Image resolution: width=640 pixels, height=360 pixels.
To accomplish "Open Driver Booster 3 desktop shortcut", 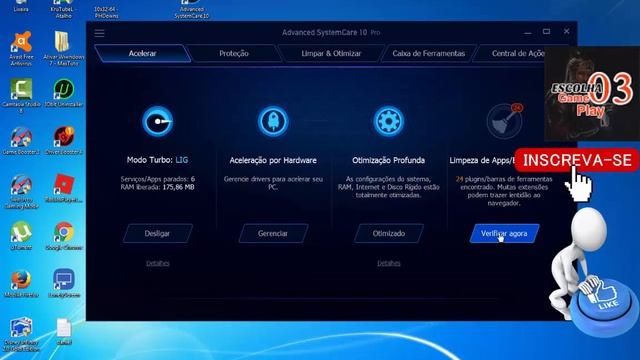I will 64,140.
